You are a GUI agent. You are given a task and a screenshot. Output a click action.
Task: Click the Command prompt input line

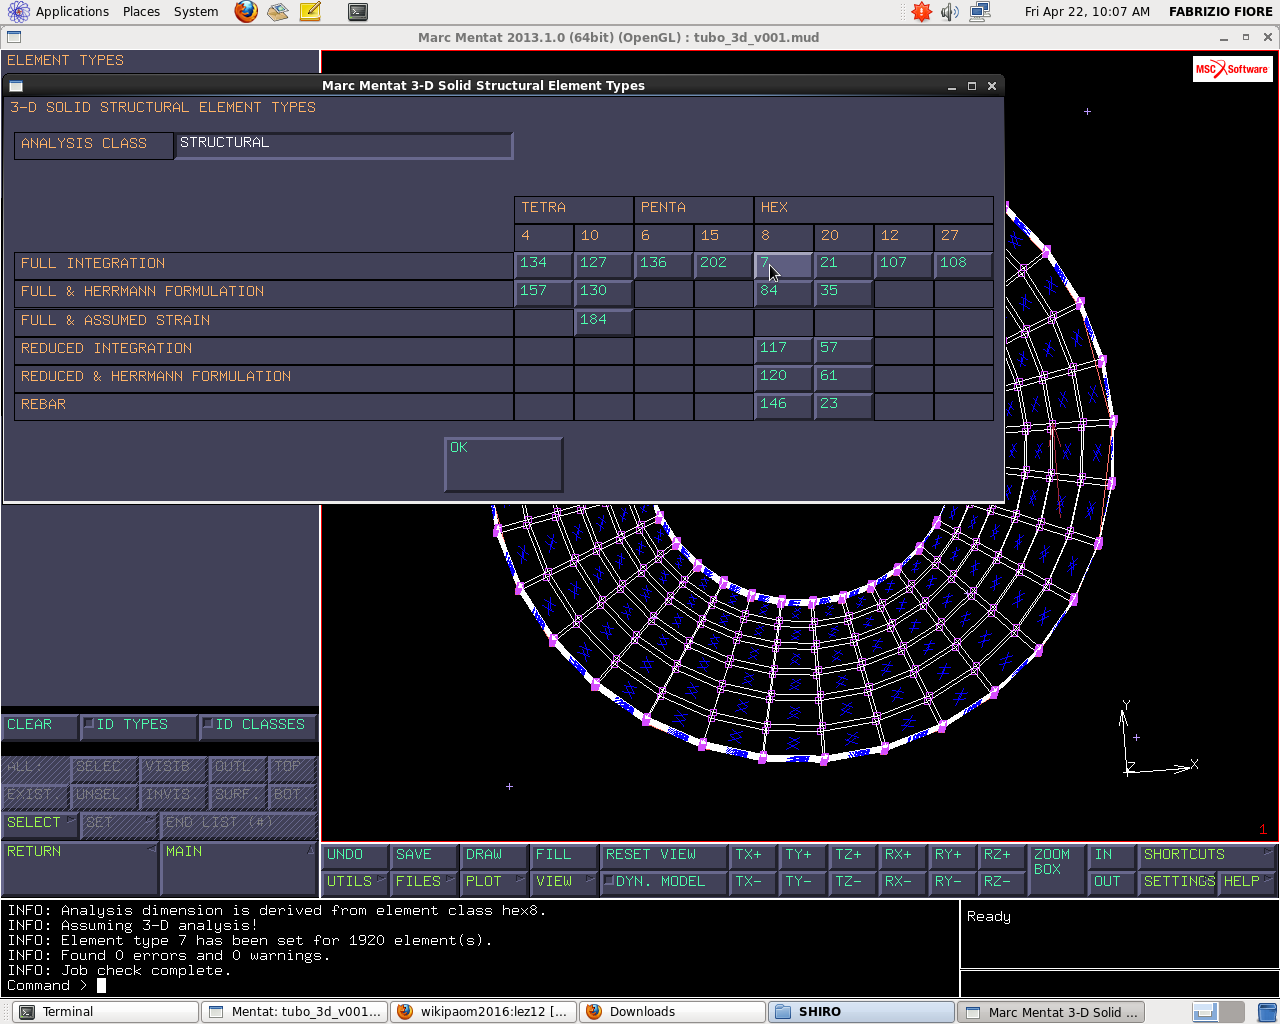(x=480, y=986)
